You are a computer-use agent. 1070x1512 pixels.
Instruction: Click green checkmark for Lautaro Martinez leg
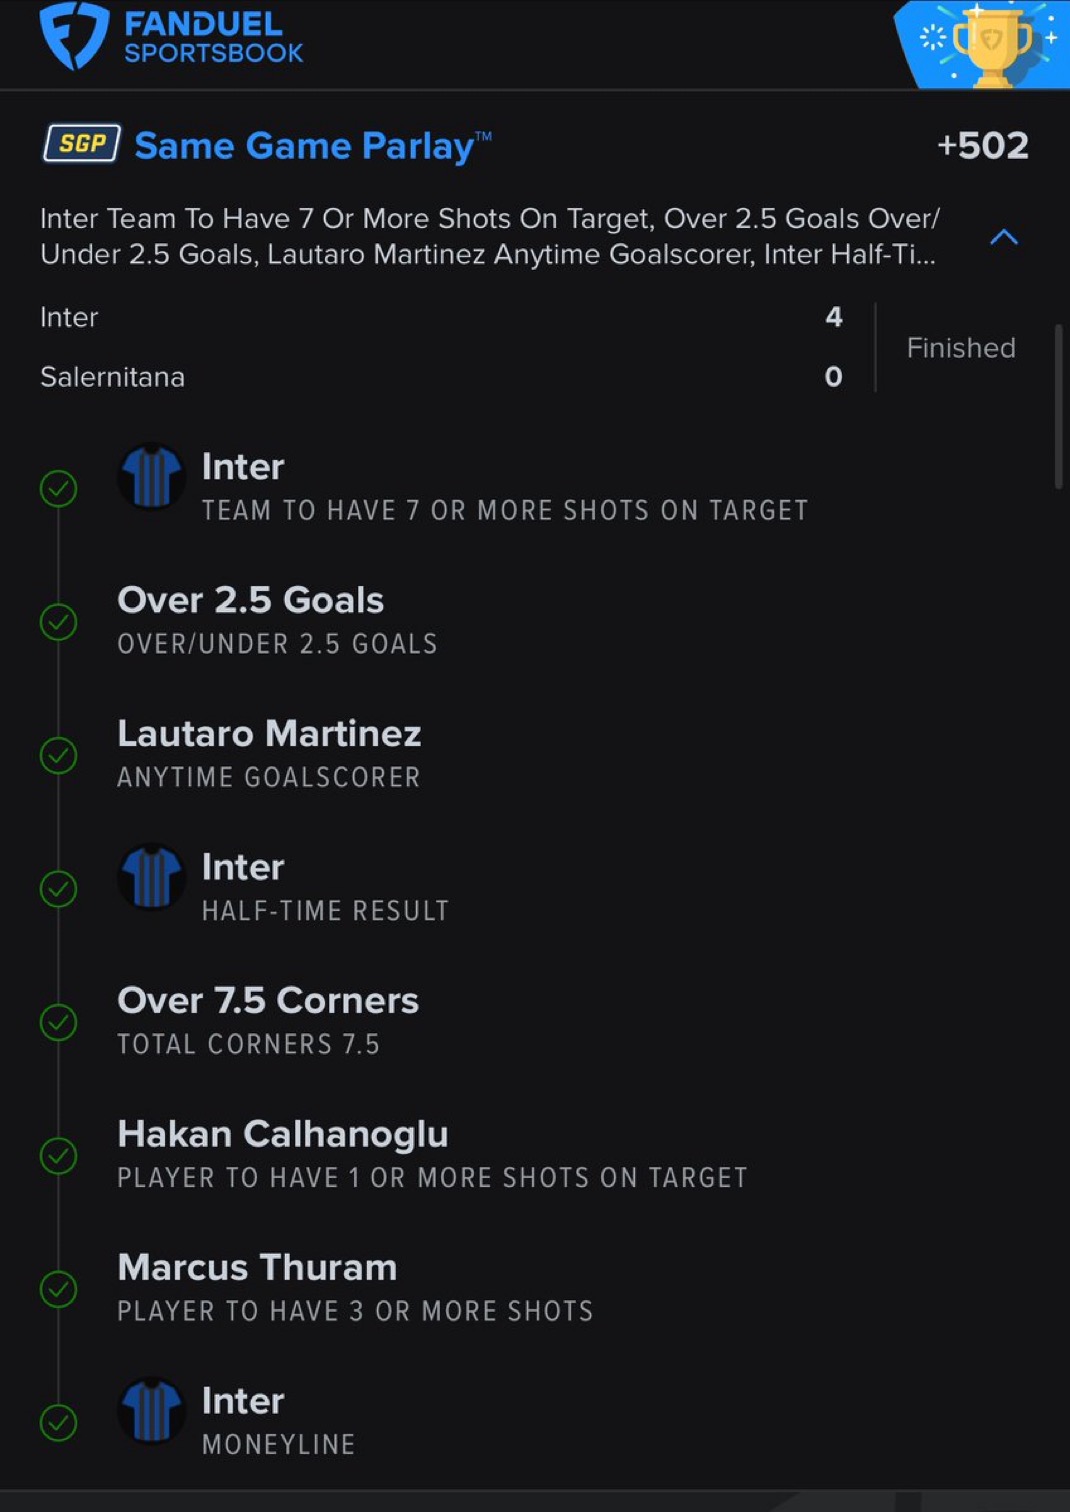point(58,755)
